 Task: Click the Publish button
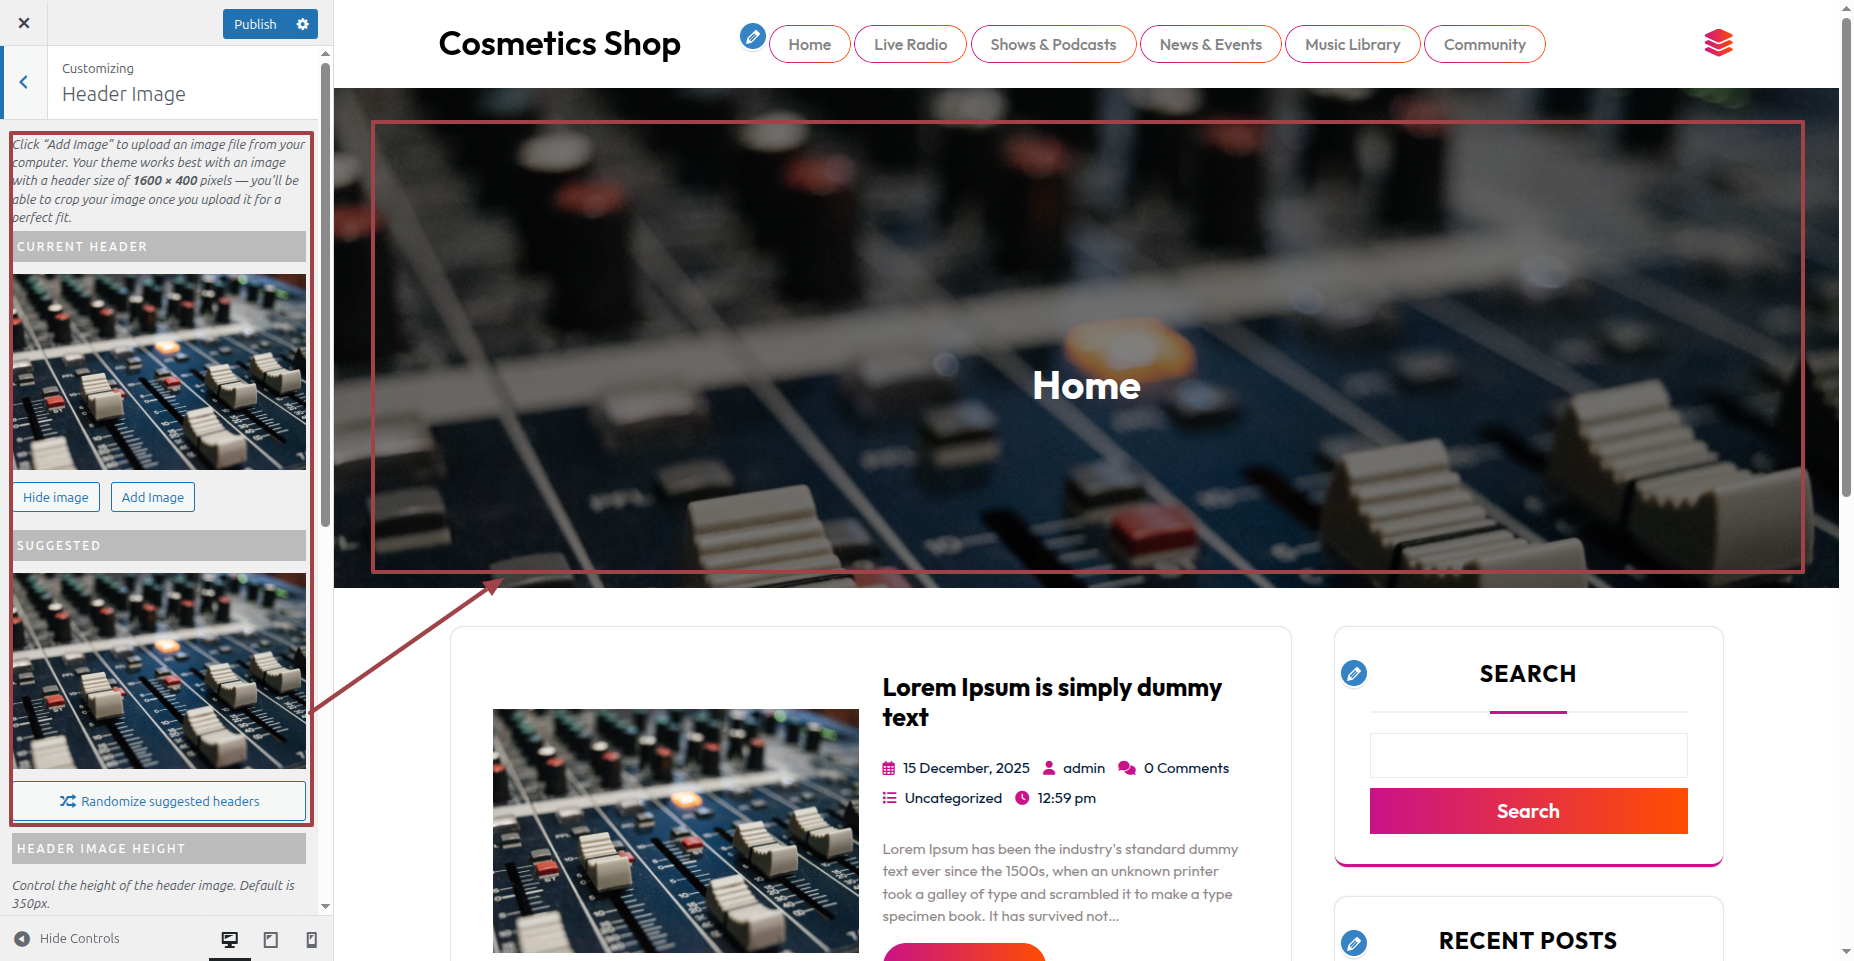point(255,24)
